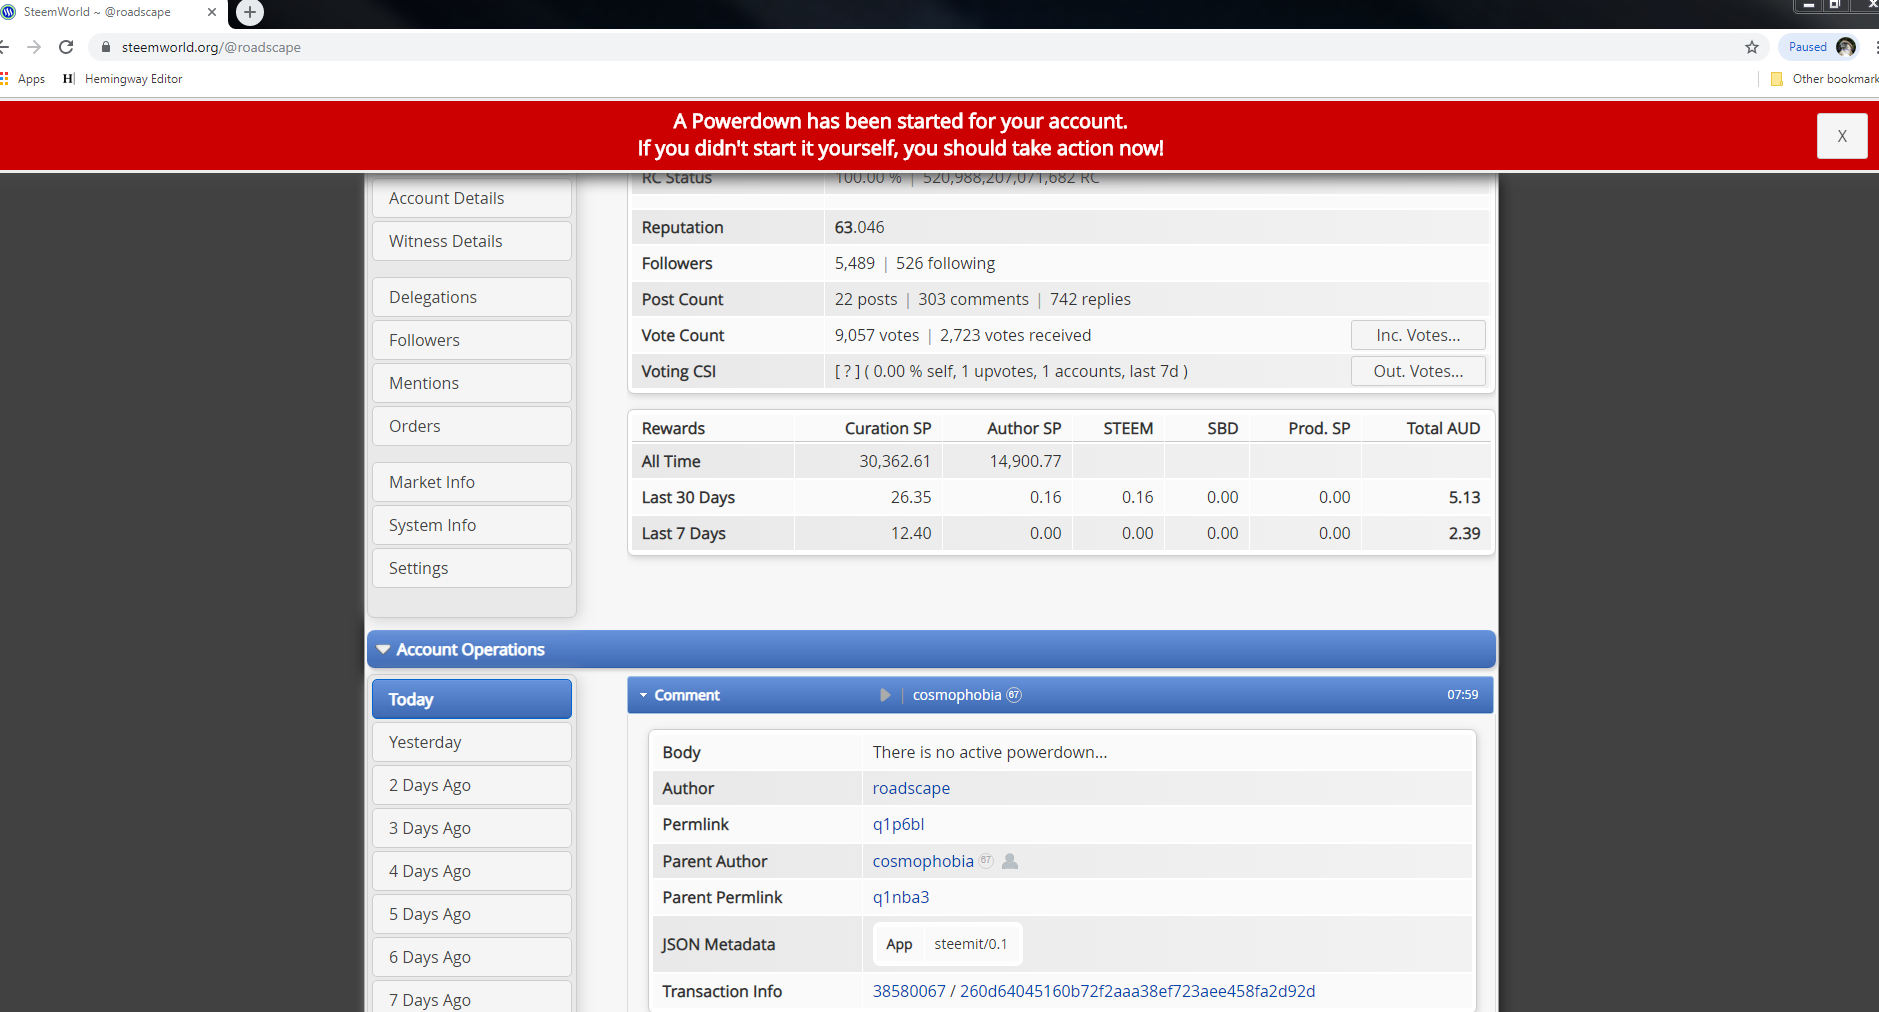Open the Settings section
Viewport: 1879px width, 1012px height.
tap(472, 568)
